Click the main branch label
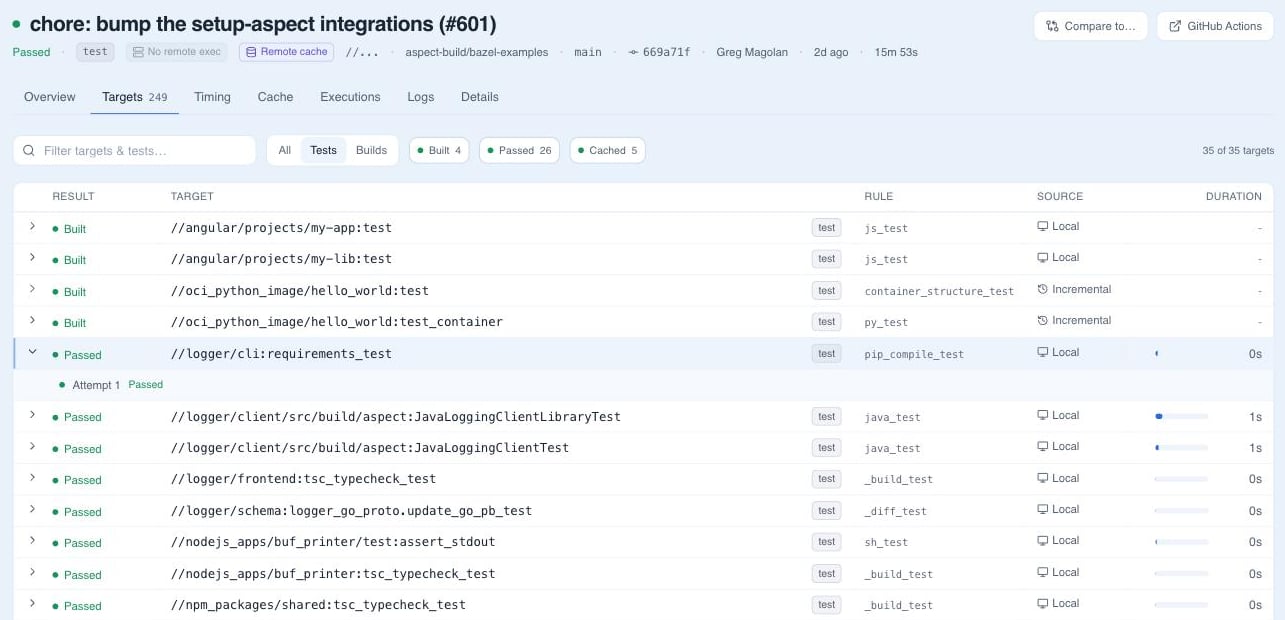This screenshot has height=620, width=1285. point(588,52)
